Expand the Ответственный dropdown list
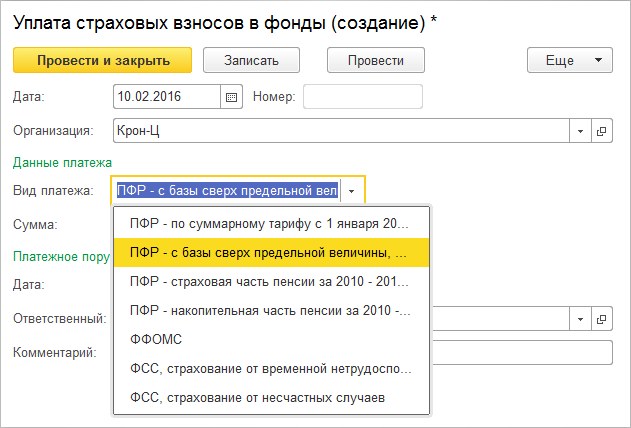The image size is (631, 428). (581, 319)
